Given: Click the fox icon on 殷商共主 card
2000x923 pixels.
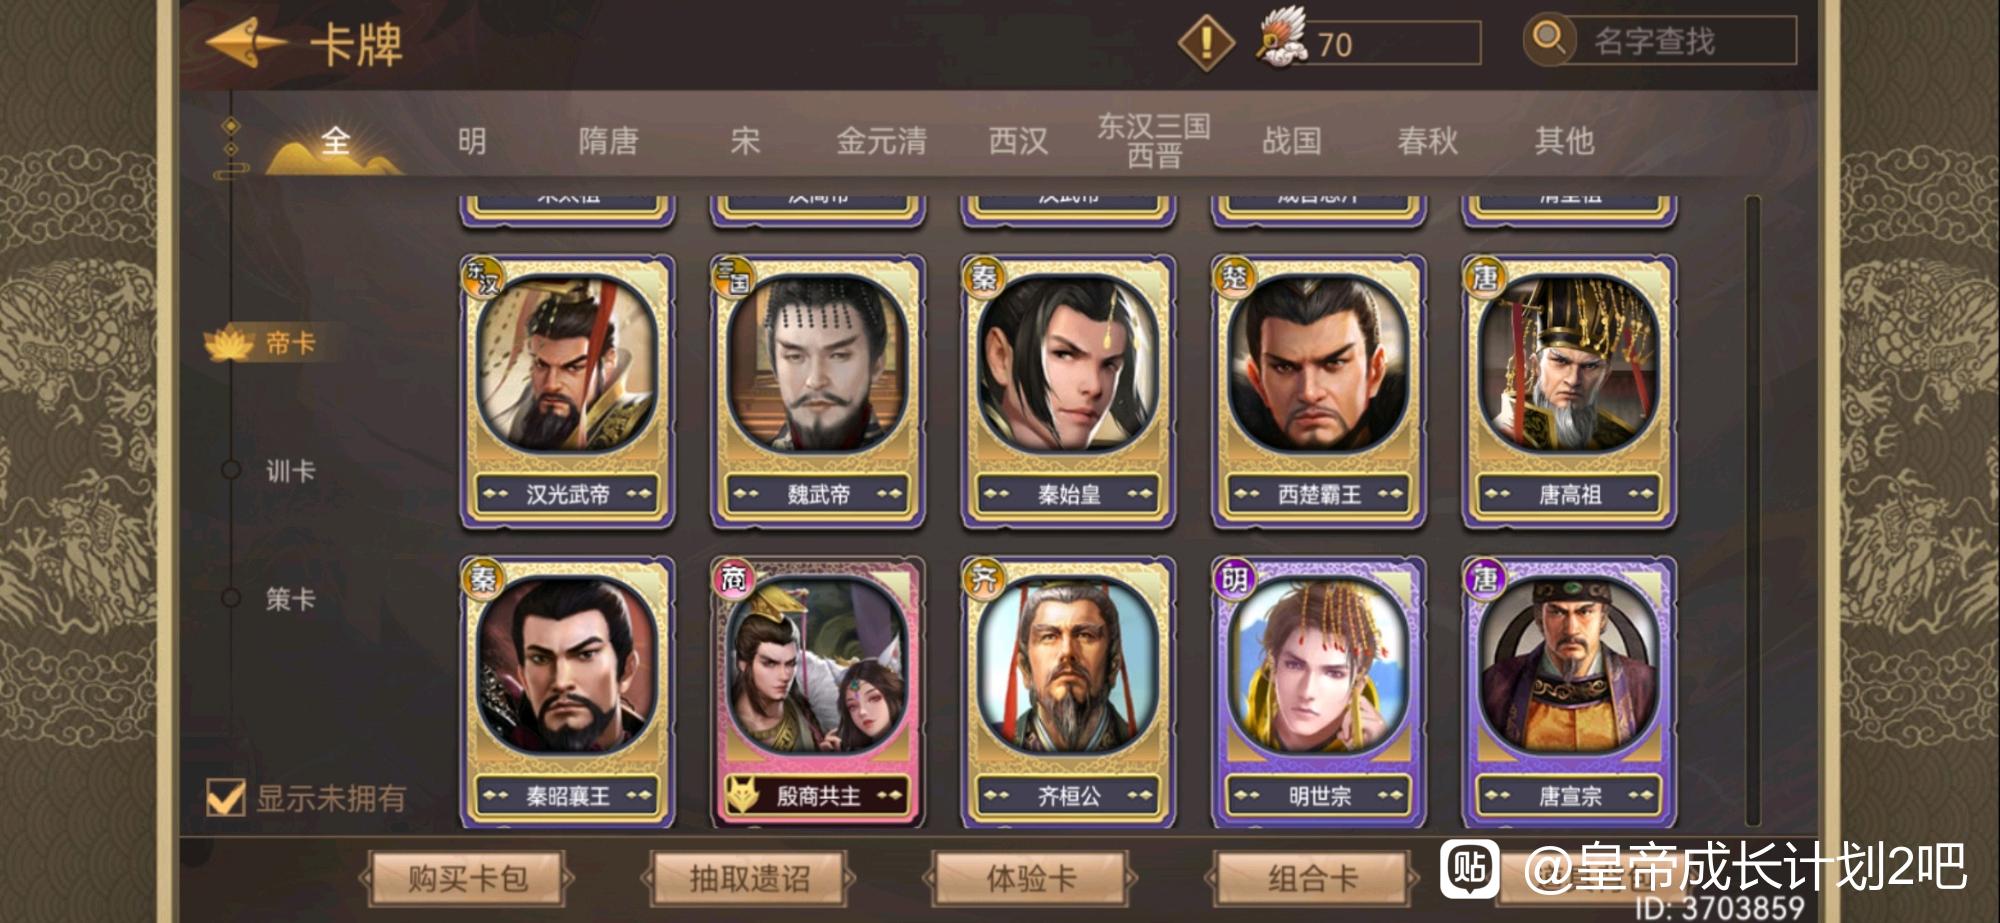Looking at the screenshot, I should coord(742,796).
